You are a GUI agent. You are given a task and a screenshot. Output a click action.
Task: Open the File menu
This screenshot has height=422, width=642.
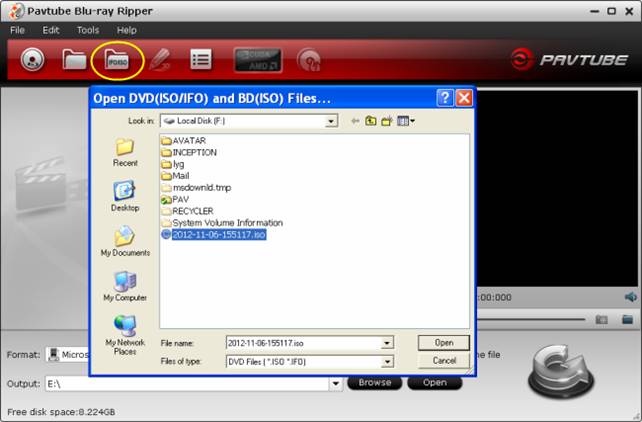click(x=17, y=30)
